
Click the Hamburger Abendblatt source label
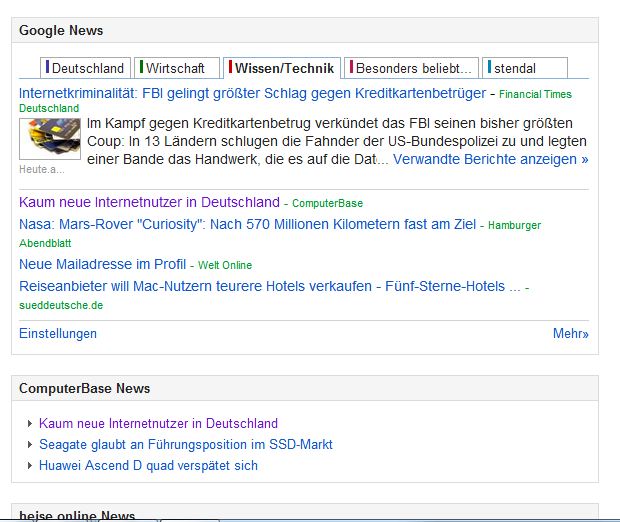pos(514,225)
